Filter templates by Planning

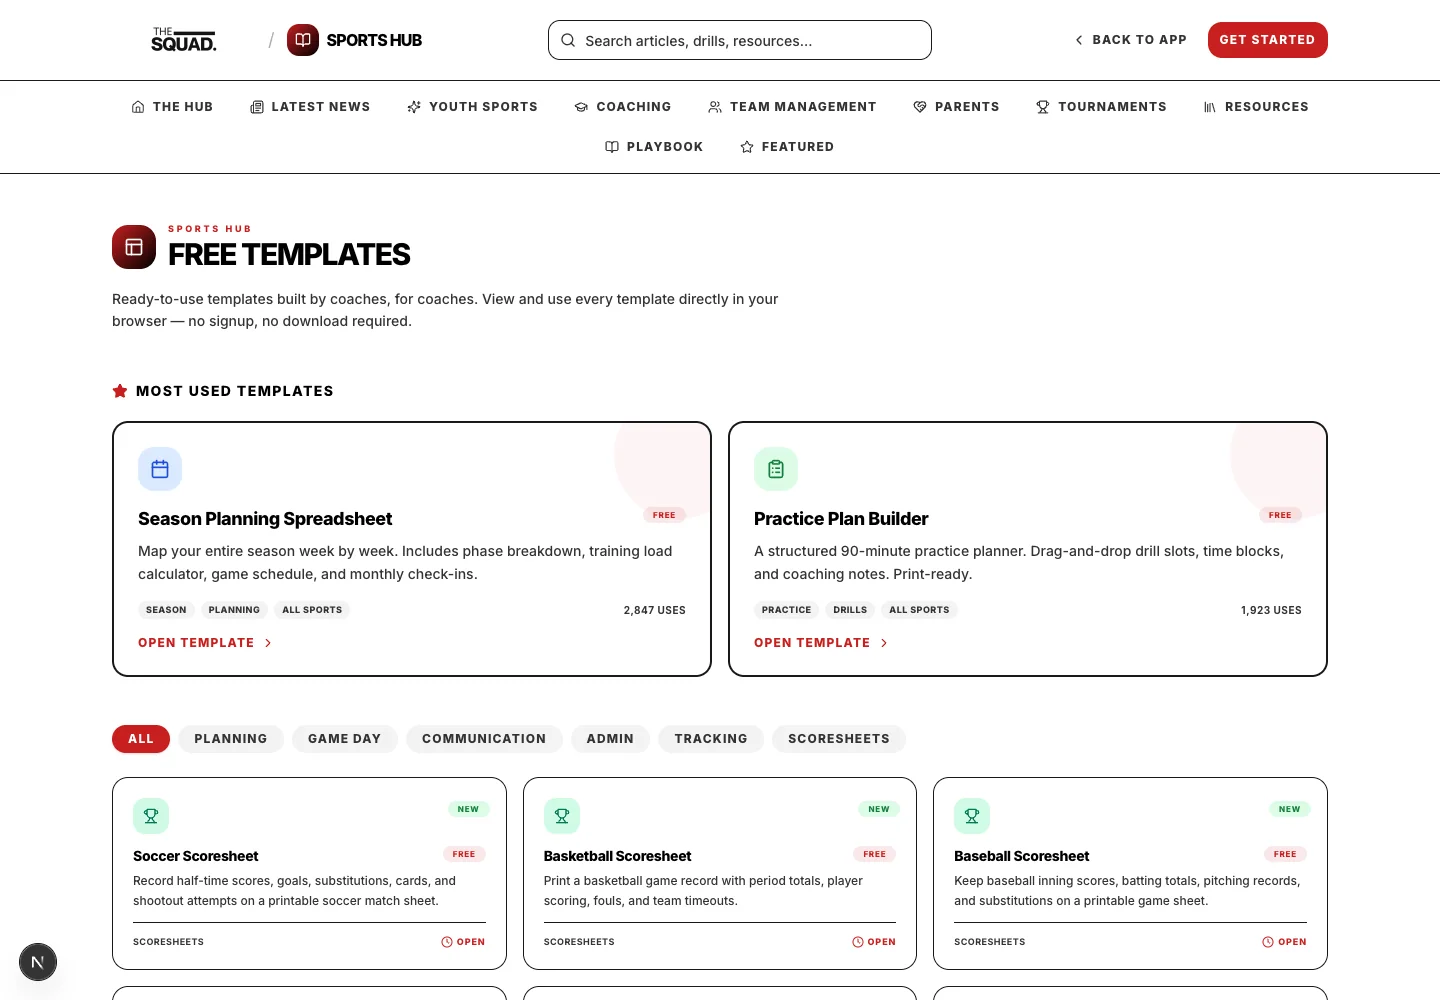(x=231, y=739)
